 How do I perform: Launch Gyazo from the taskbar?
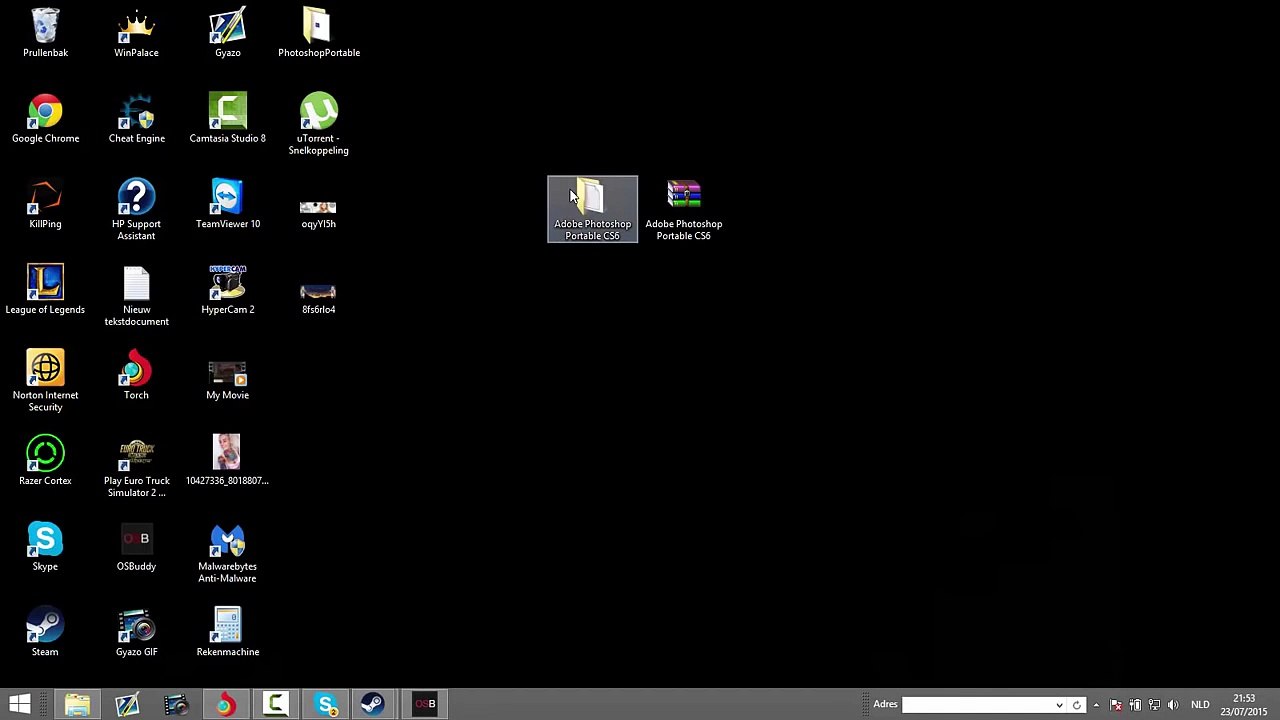127,704
